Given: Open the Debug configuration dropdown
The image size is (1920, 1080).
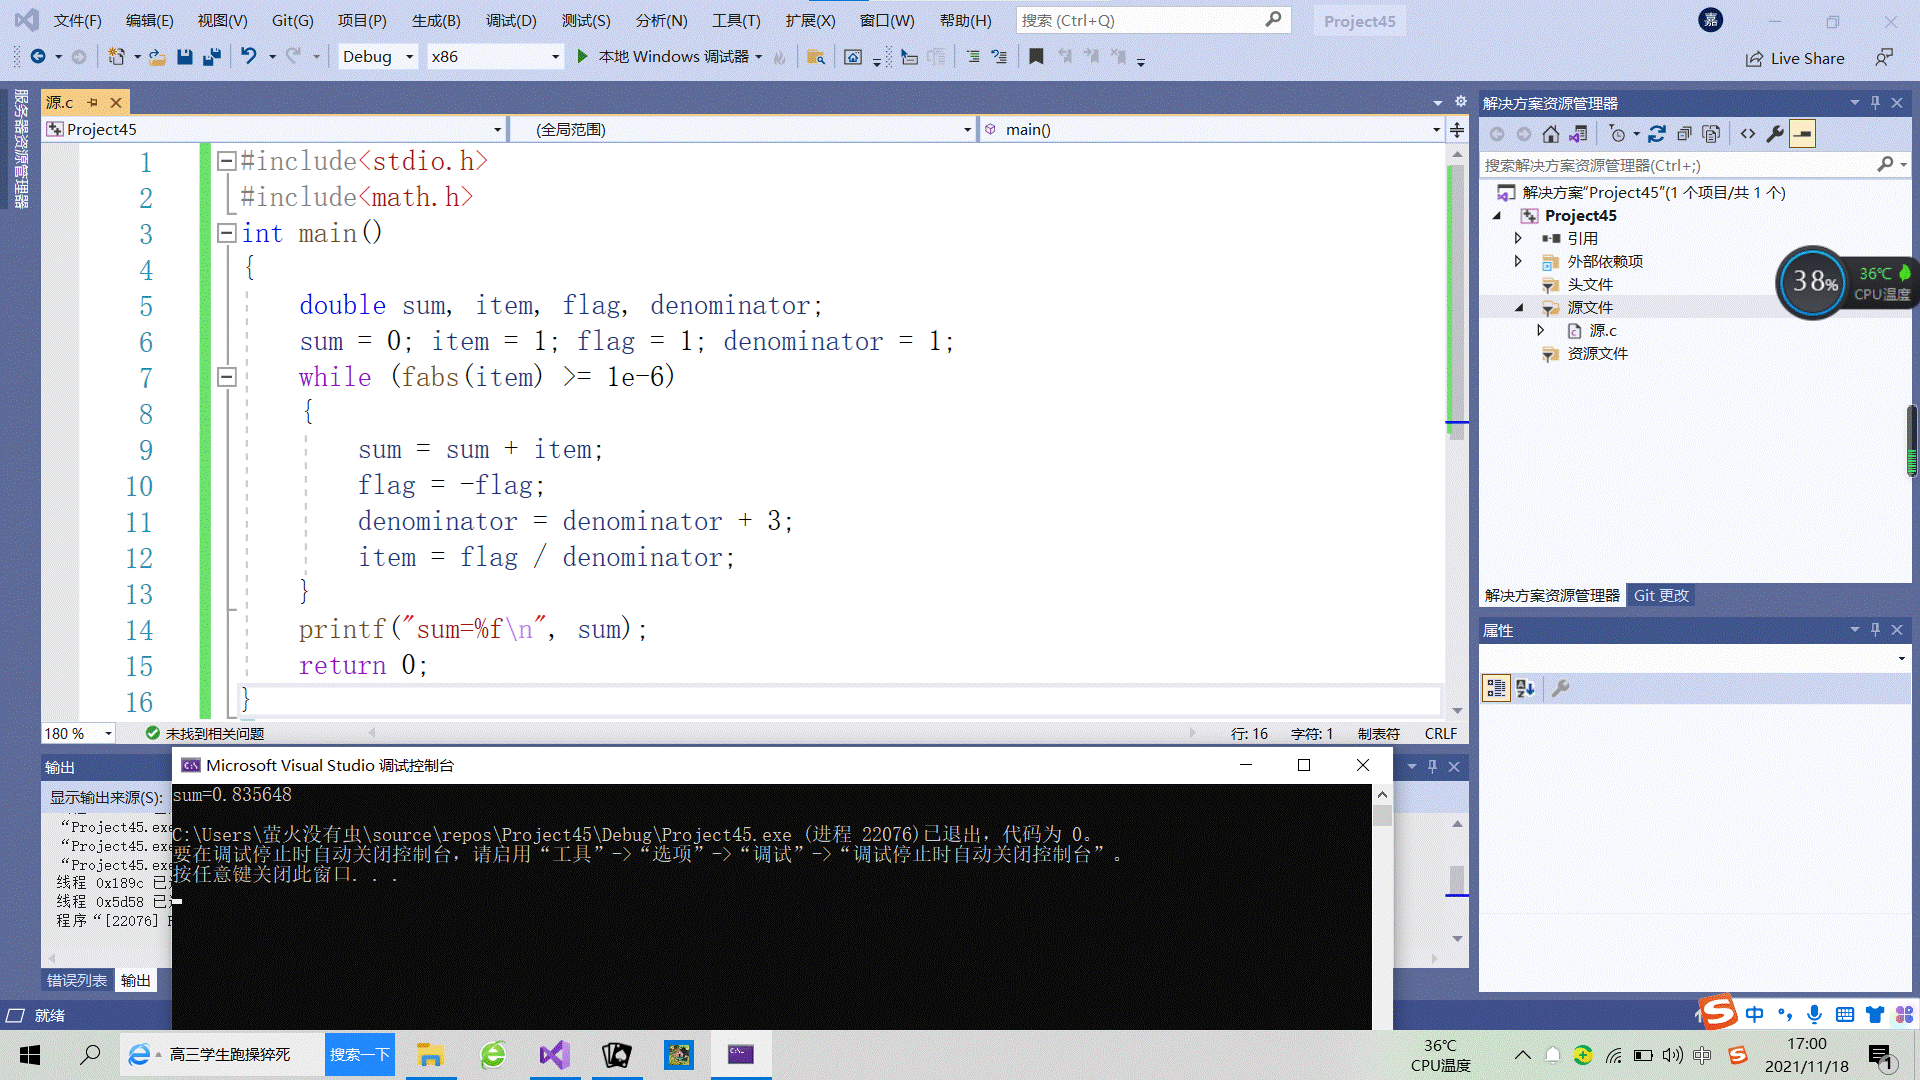Looking at the screenshot, I should tap(409, 57).
